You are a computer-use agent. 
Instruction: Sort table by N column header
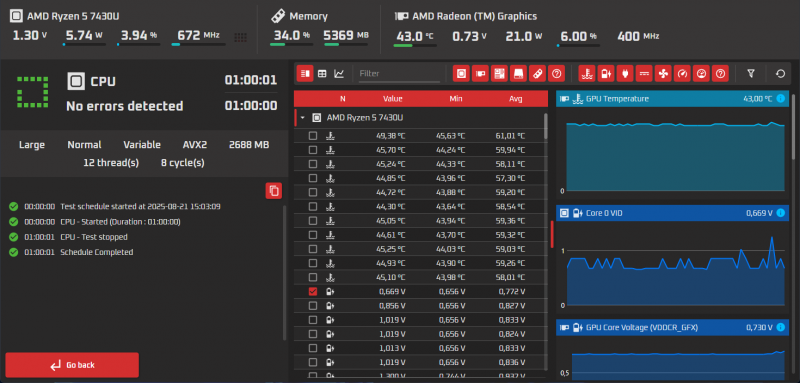tap(342, 98)
